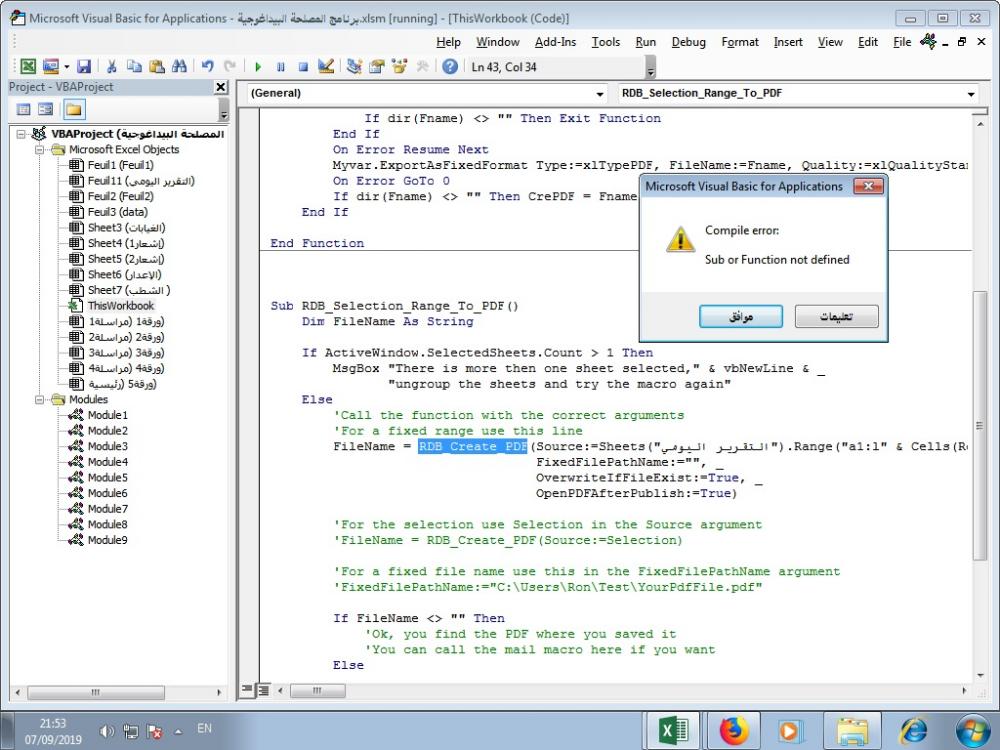Viewport: 1000px width, 750px height.
Task: Collapse the Modules folder
Action: click(x=40, y=400)
